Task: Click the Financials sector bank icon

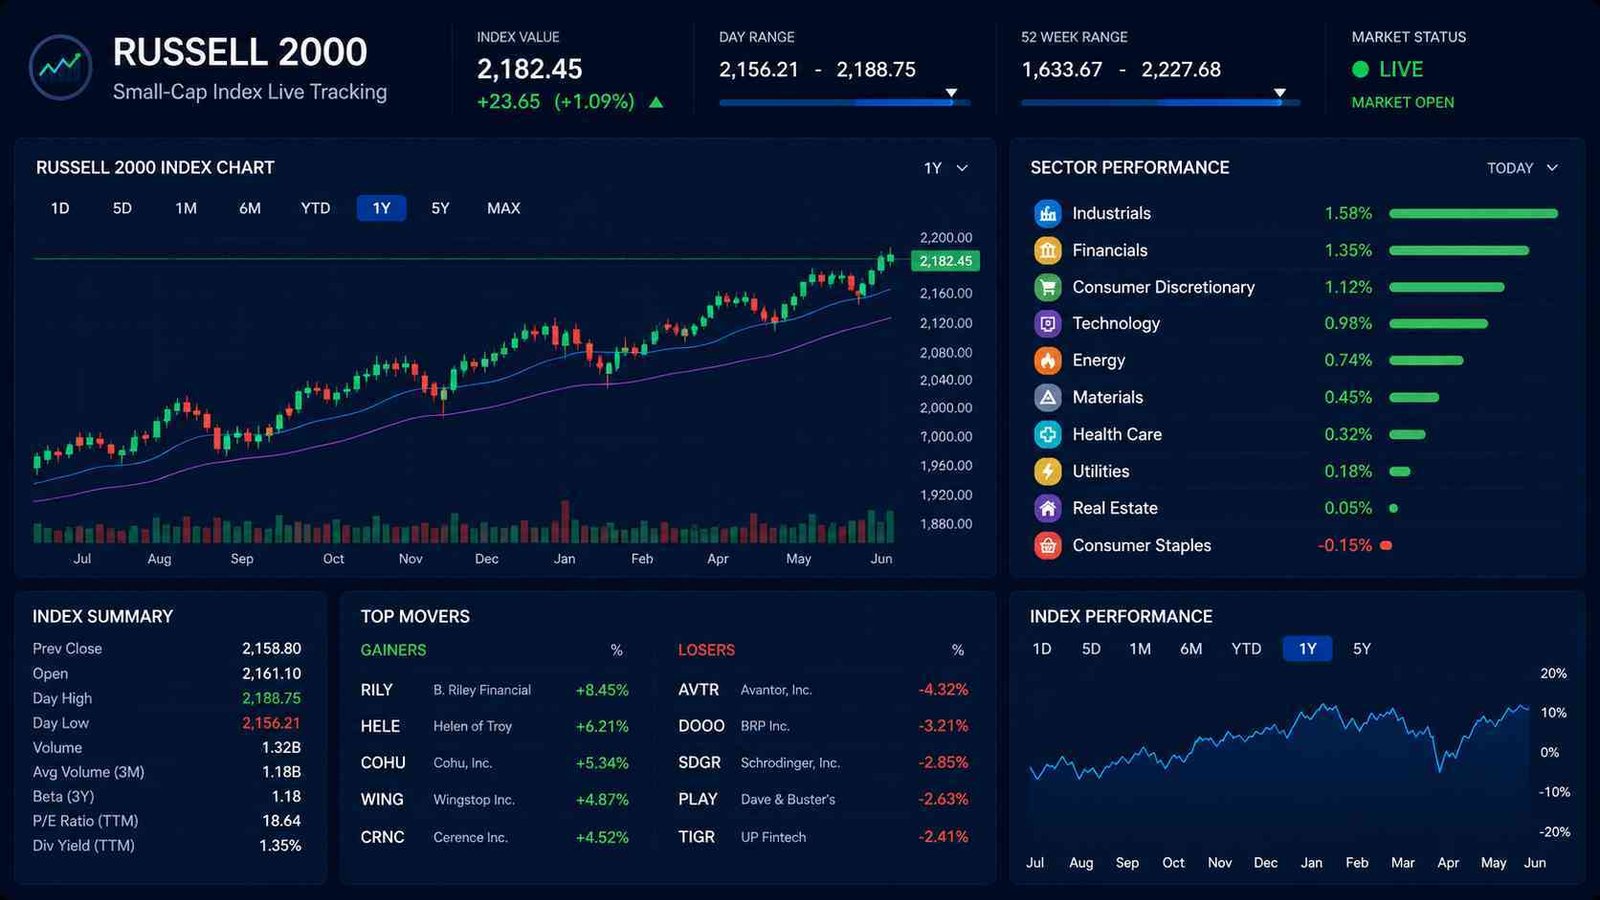Action: (1047, 250)
